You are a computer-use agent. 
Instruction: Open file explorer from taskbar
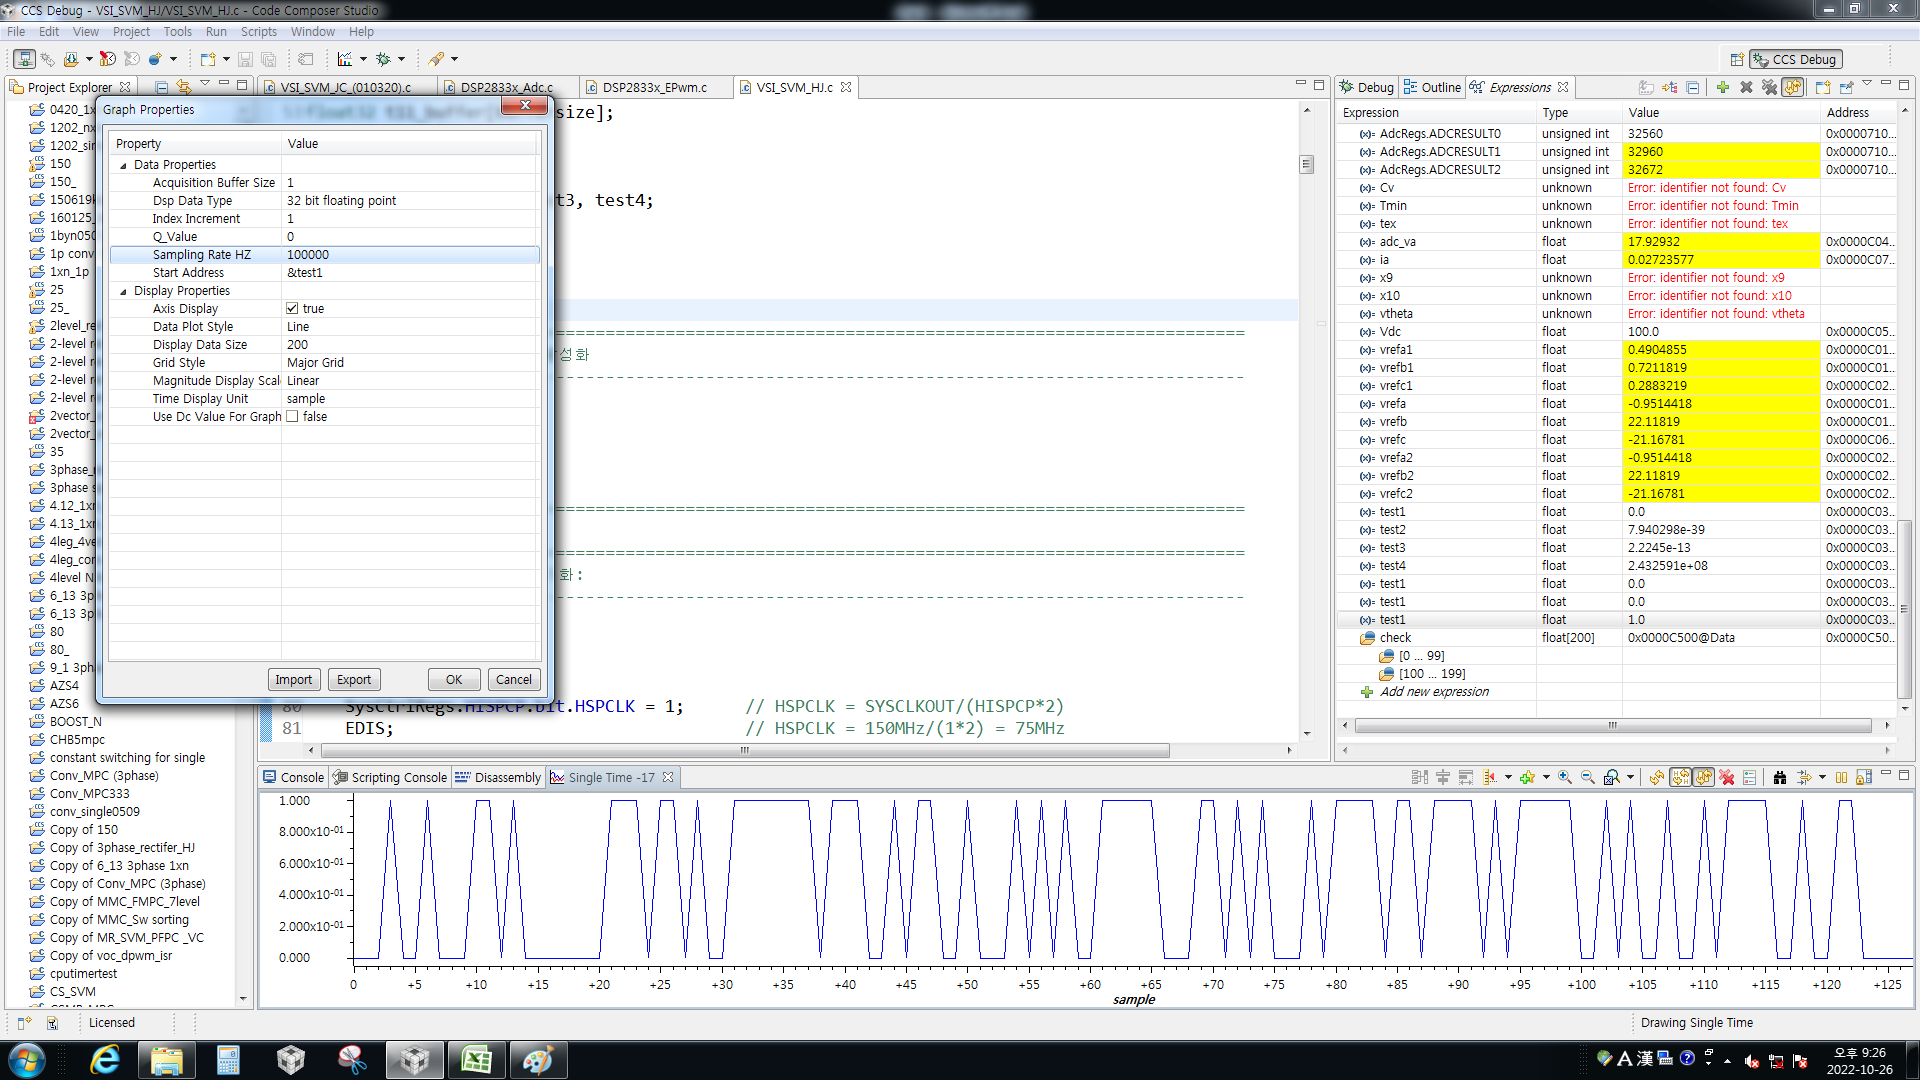click(x=166, y=1060)
